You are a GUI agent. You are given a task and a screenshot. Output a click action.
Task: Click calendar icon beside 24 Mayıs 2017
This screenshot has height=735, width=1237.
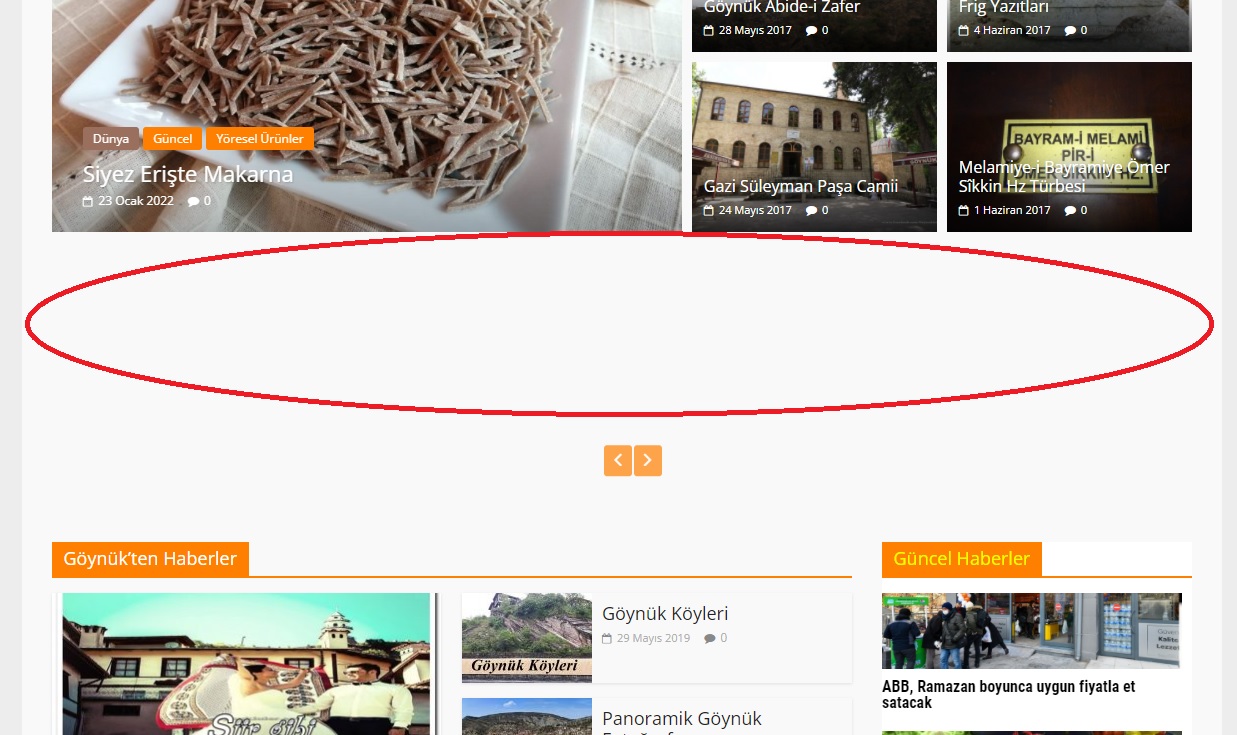click(x=709, y=211)
